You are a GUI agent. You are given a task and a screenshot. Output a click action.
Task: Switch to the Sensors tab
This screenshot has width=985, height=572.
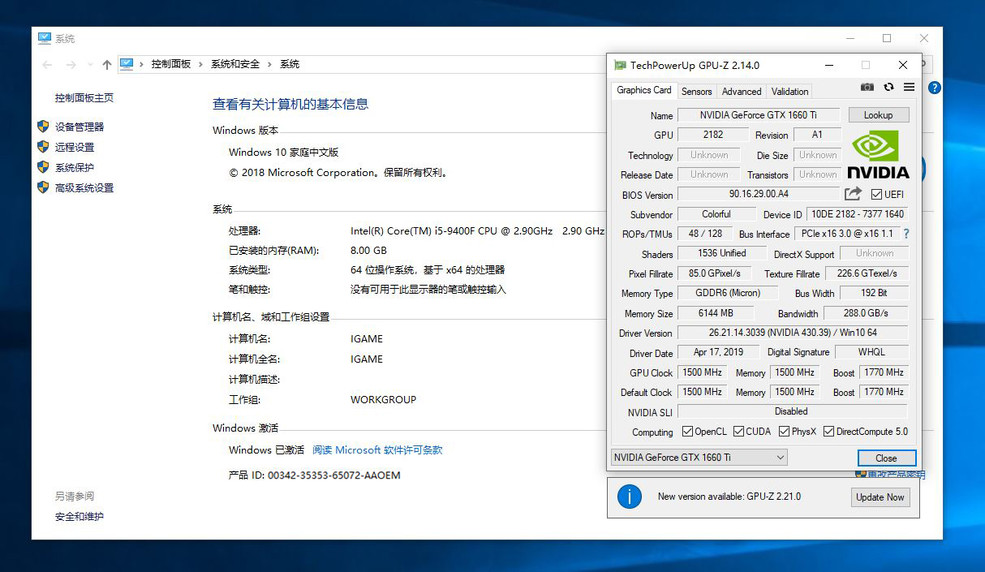pos(697,91)
